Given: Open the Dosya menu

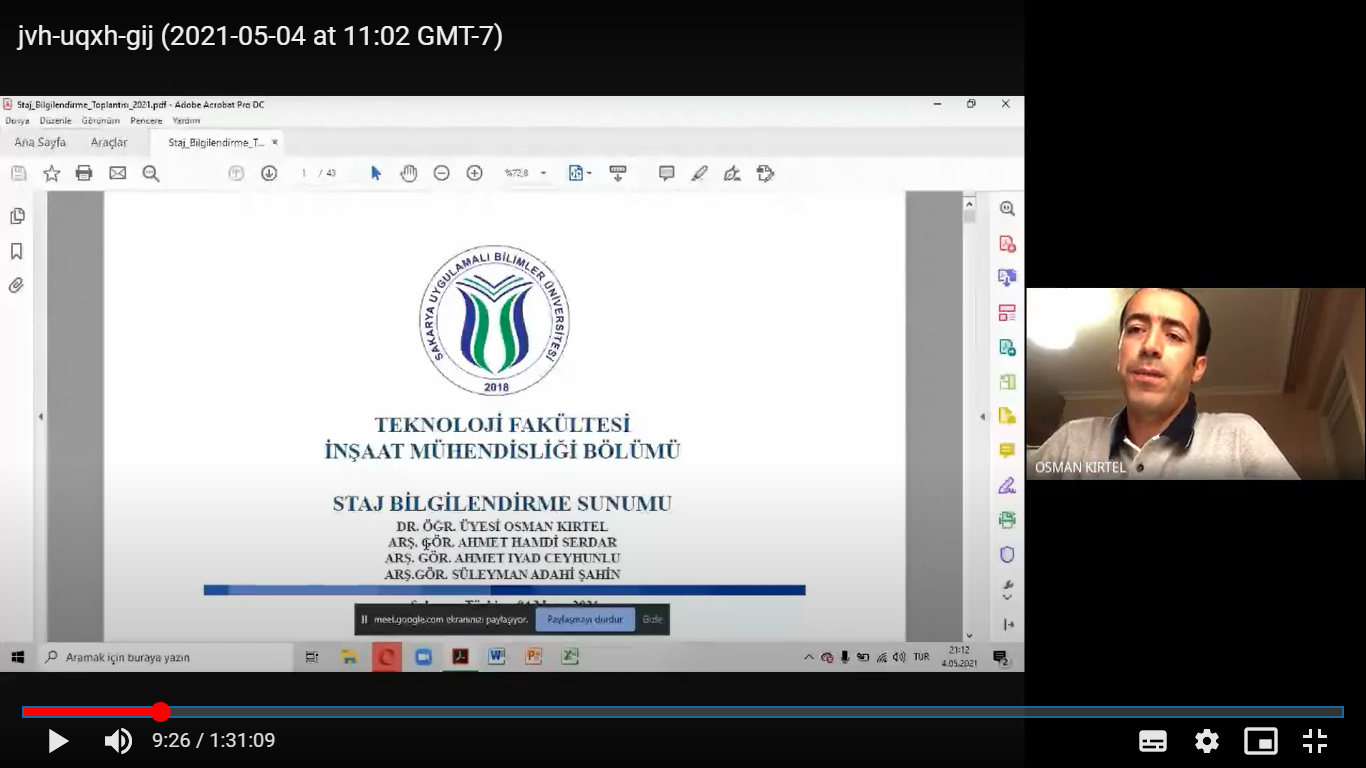Looking at the screenshot, I should point(17,120).
